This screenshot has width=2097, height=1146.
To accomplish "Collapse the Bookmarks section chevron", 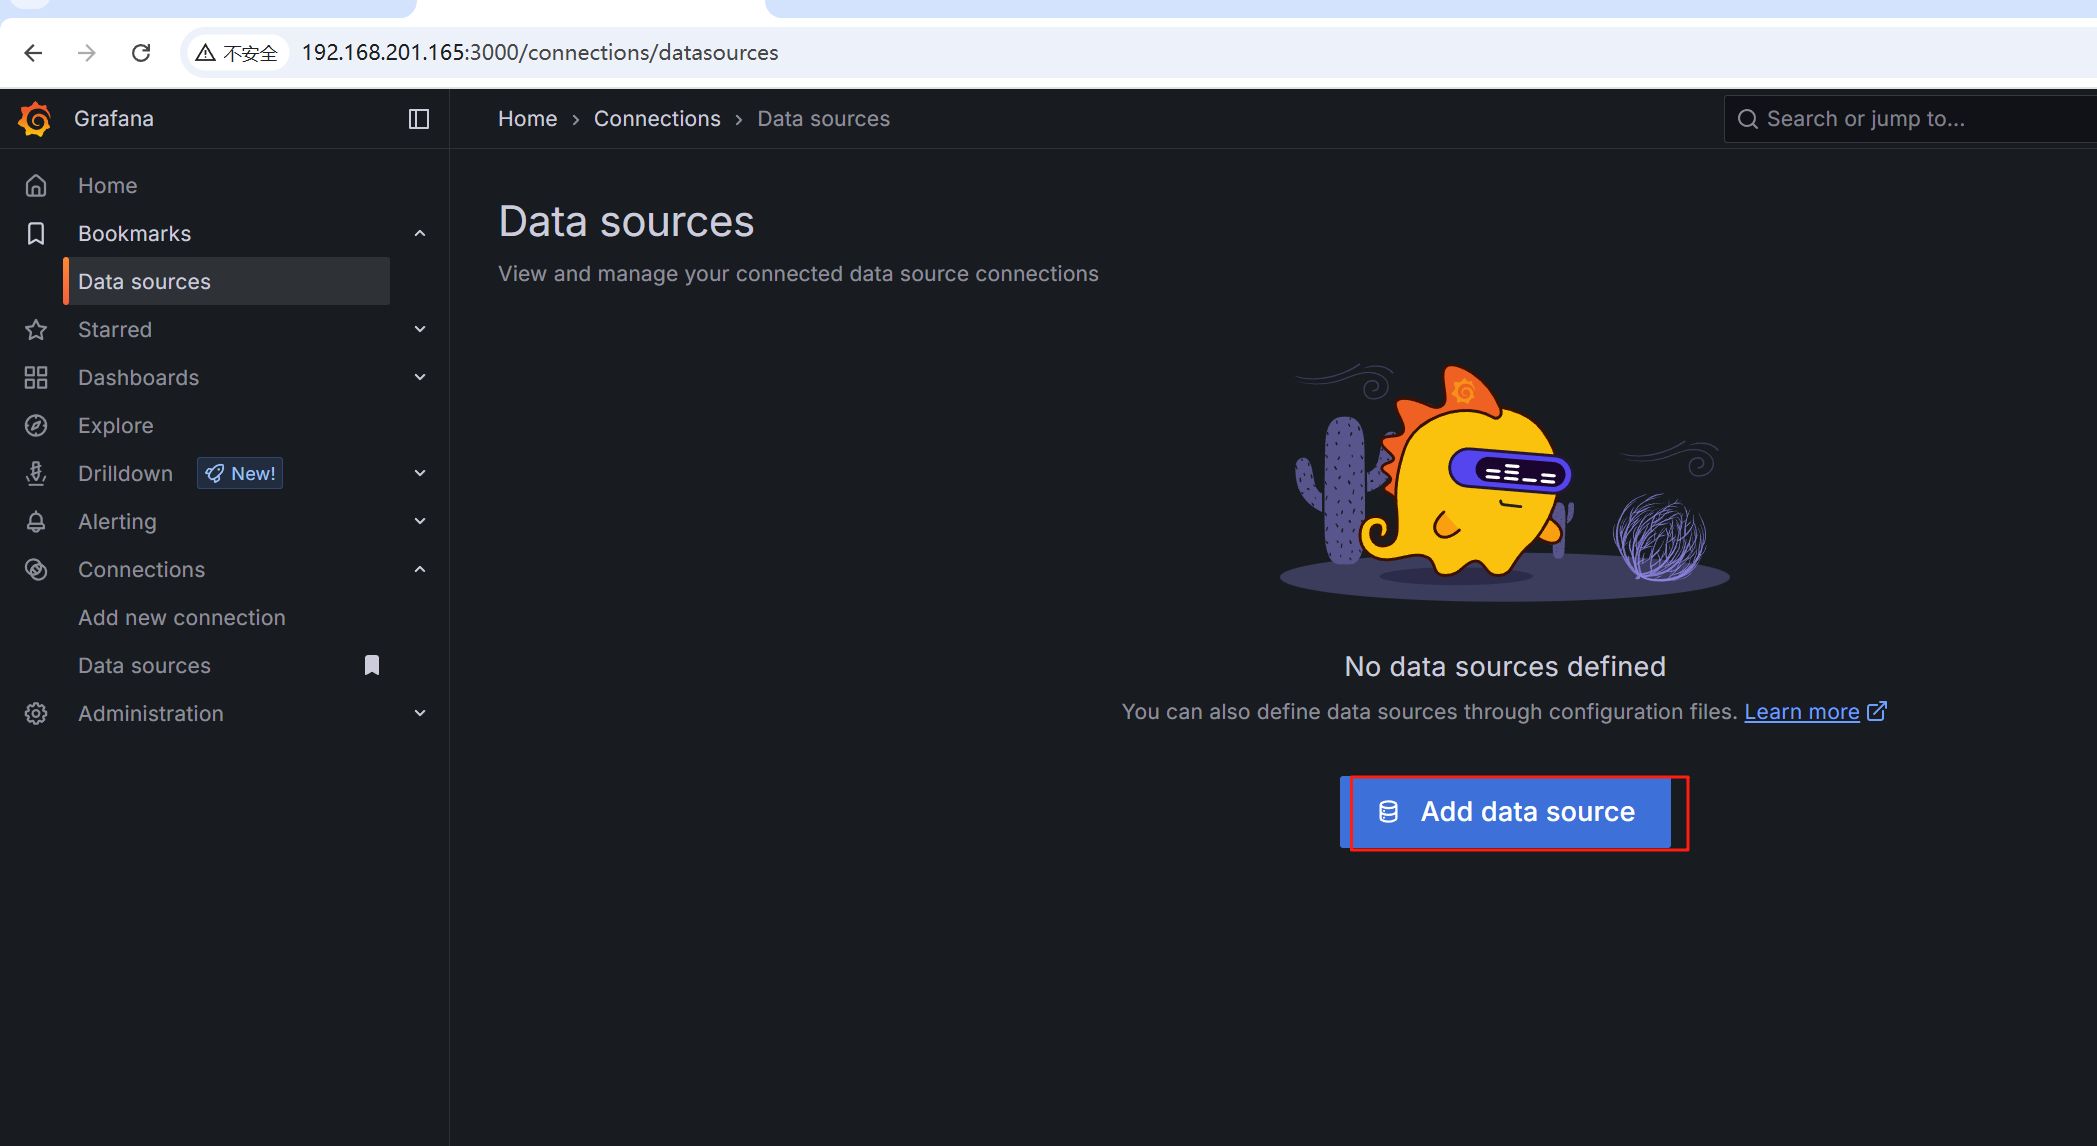I will point(420,234).
